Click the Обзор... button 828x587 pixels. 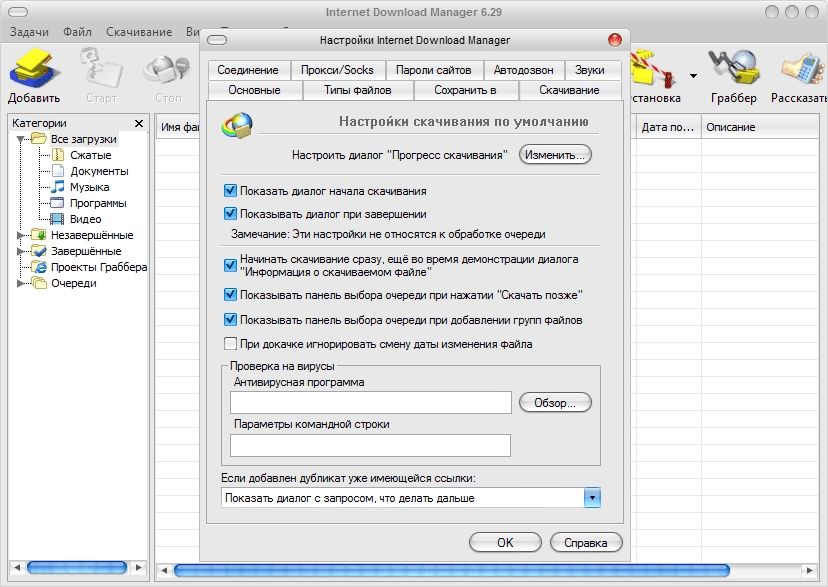coord(555,403)
